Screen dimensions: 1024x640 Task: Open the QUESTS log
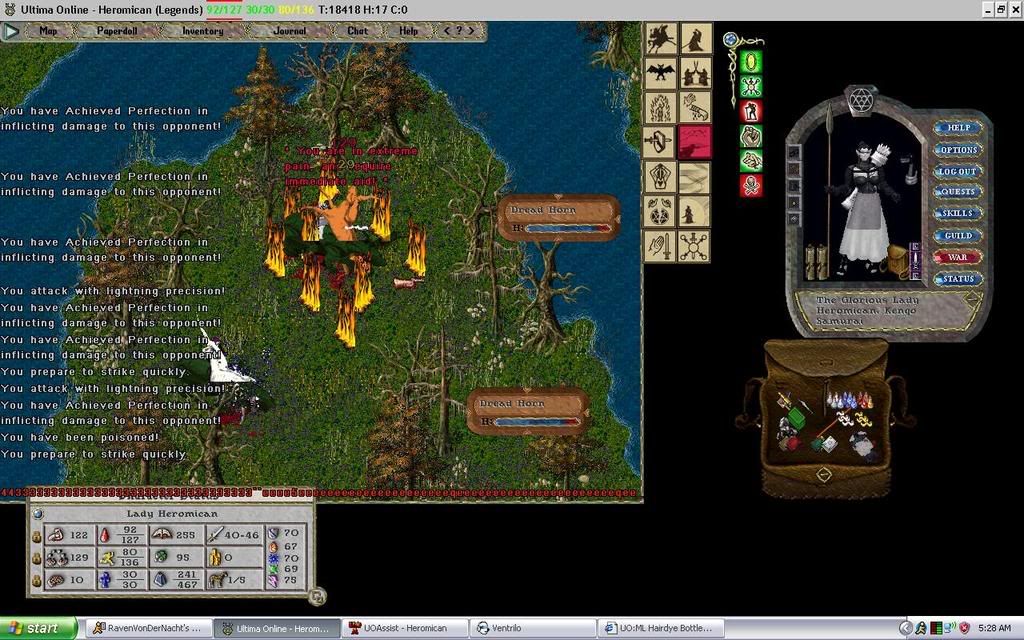pos(958,192)
